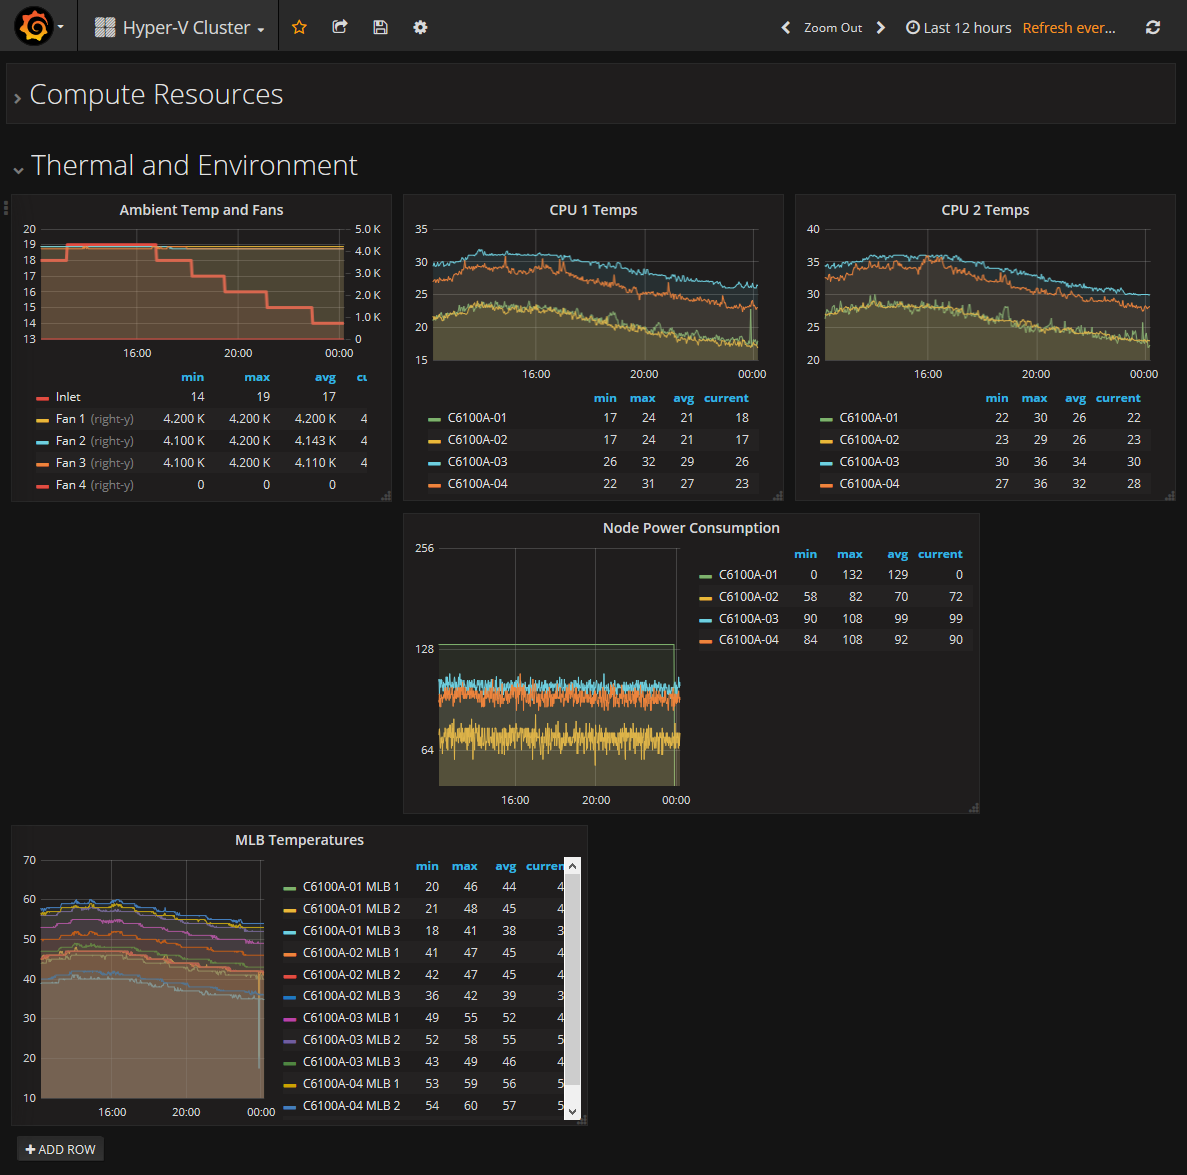Save the dashboard with the floppy disk icon
The width and height of the screenshot is (1187, 1175).
(380, 27)
